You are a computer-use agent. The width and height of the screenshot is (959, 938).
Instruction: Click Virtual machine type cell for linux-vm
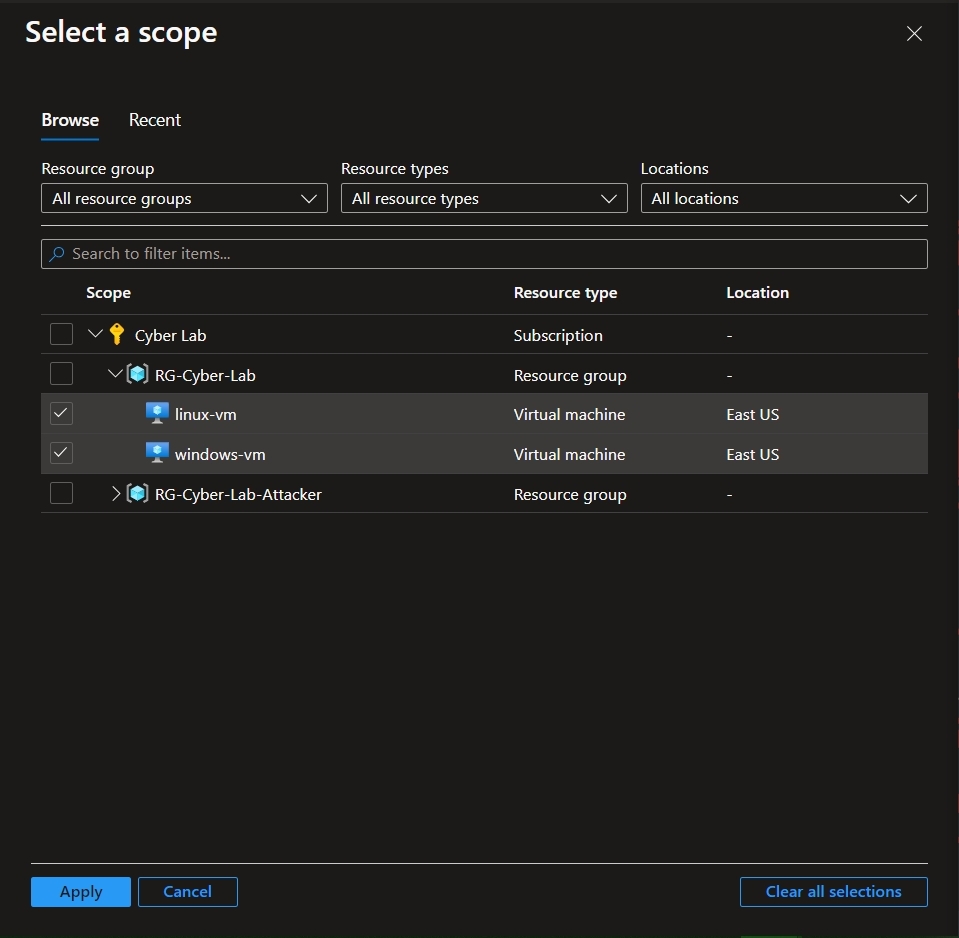[x=569, y=415]
